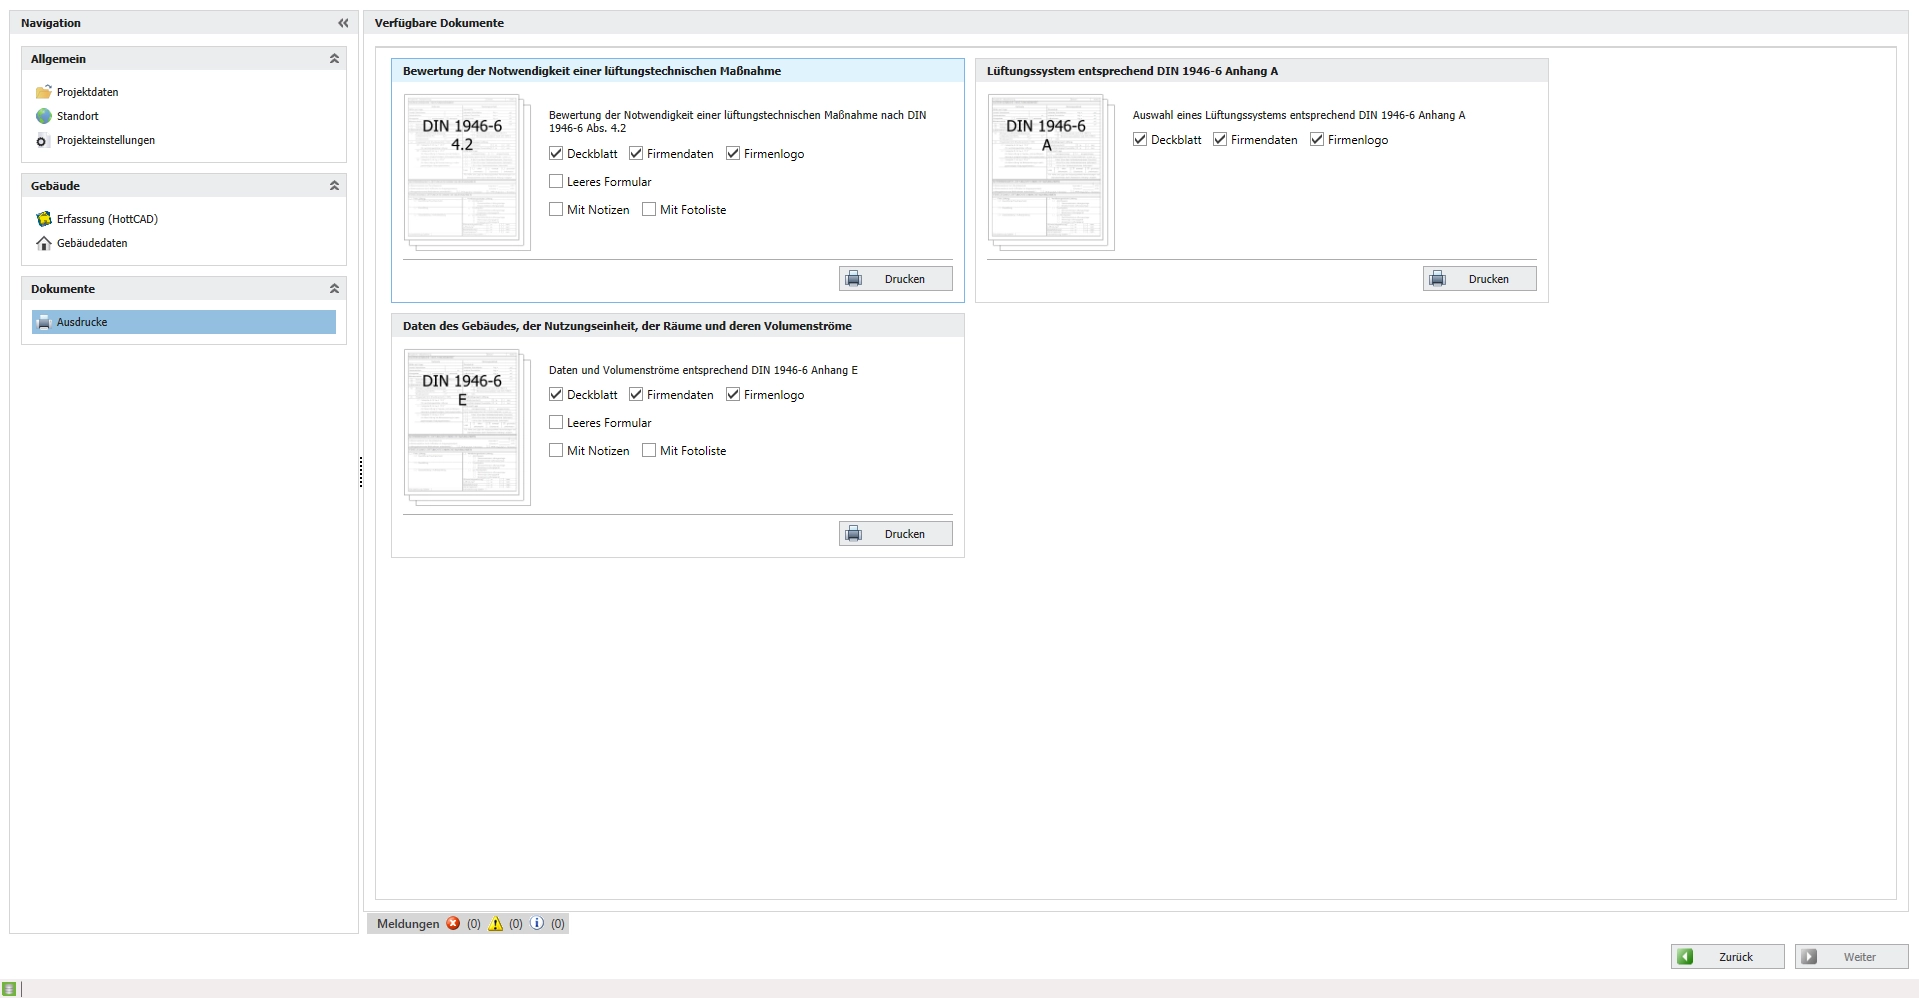
Task: Click the navigation panel splitter handle
Action: 361,472
